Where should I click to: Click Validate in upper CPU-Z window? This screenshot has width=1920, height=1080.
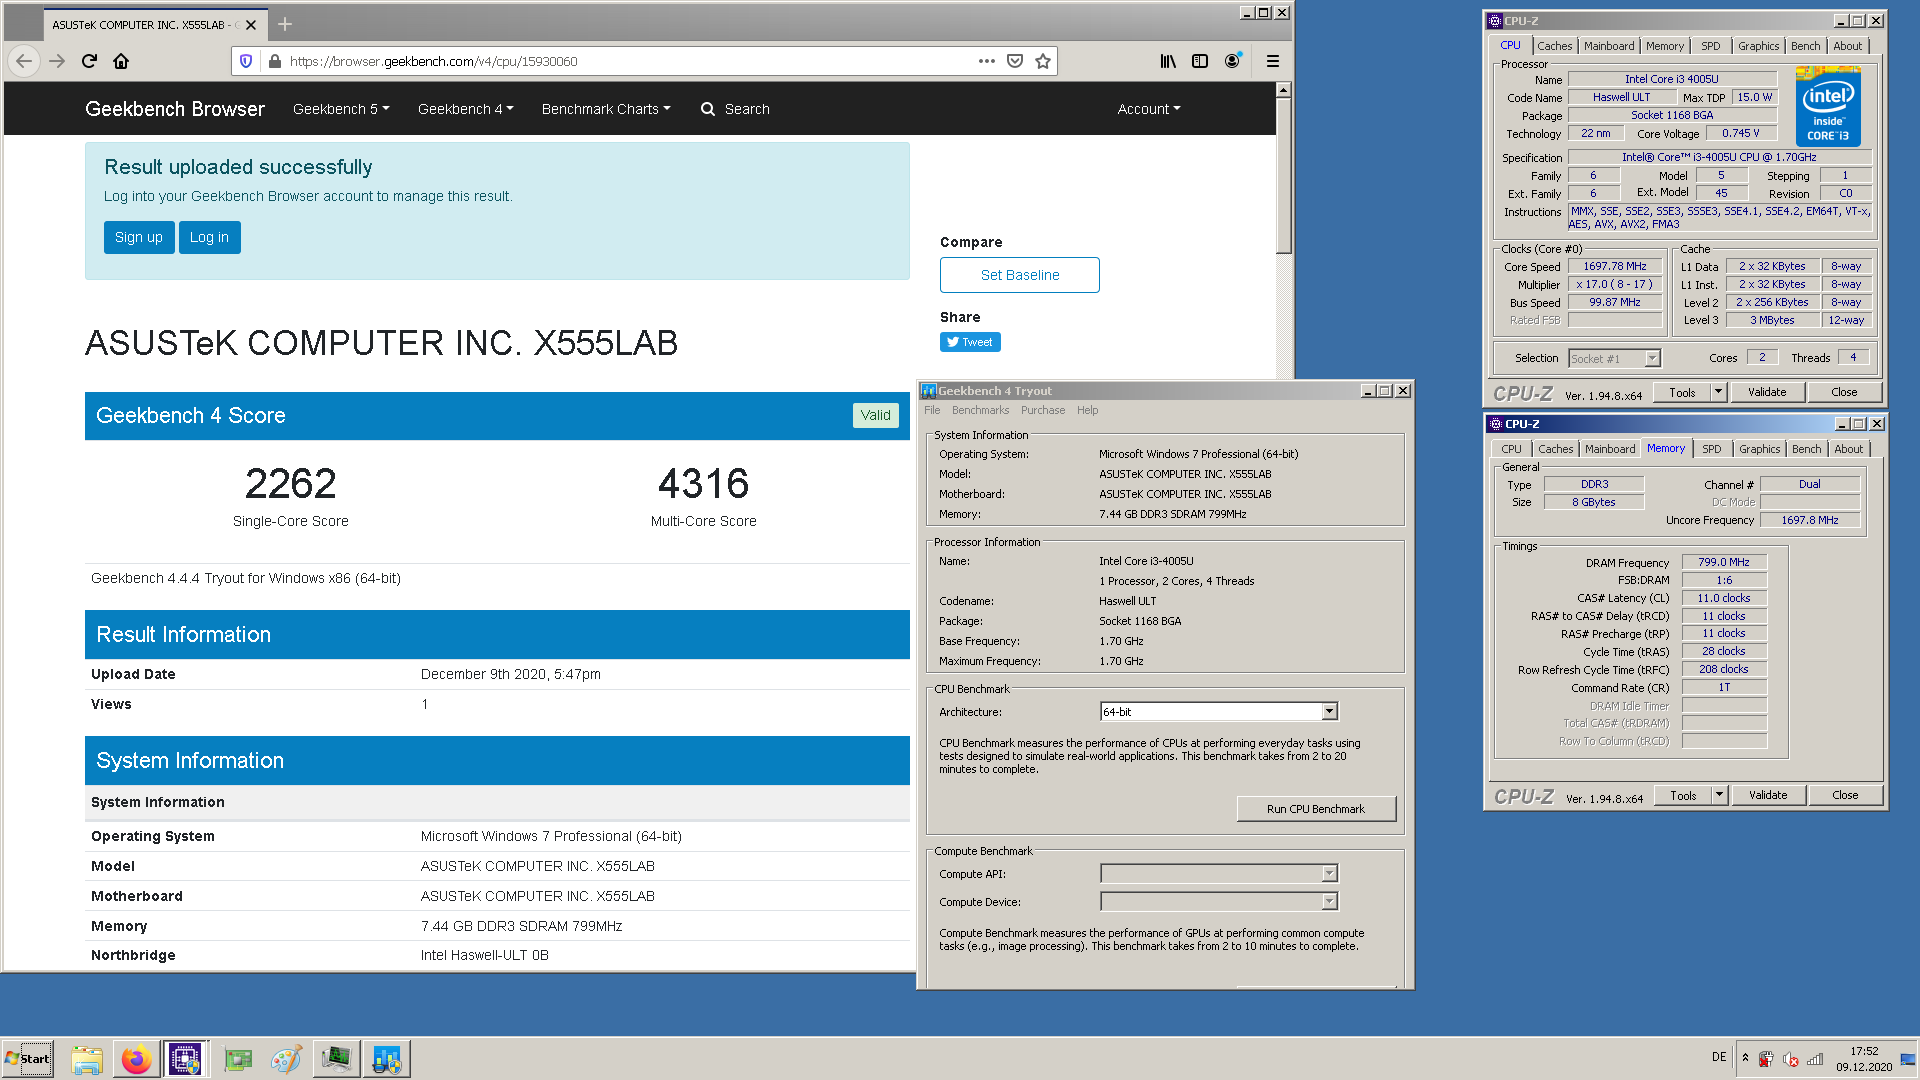pyautogui.click(x=1767, y=392)
